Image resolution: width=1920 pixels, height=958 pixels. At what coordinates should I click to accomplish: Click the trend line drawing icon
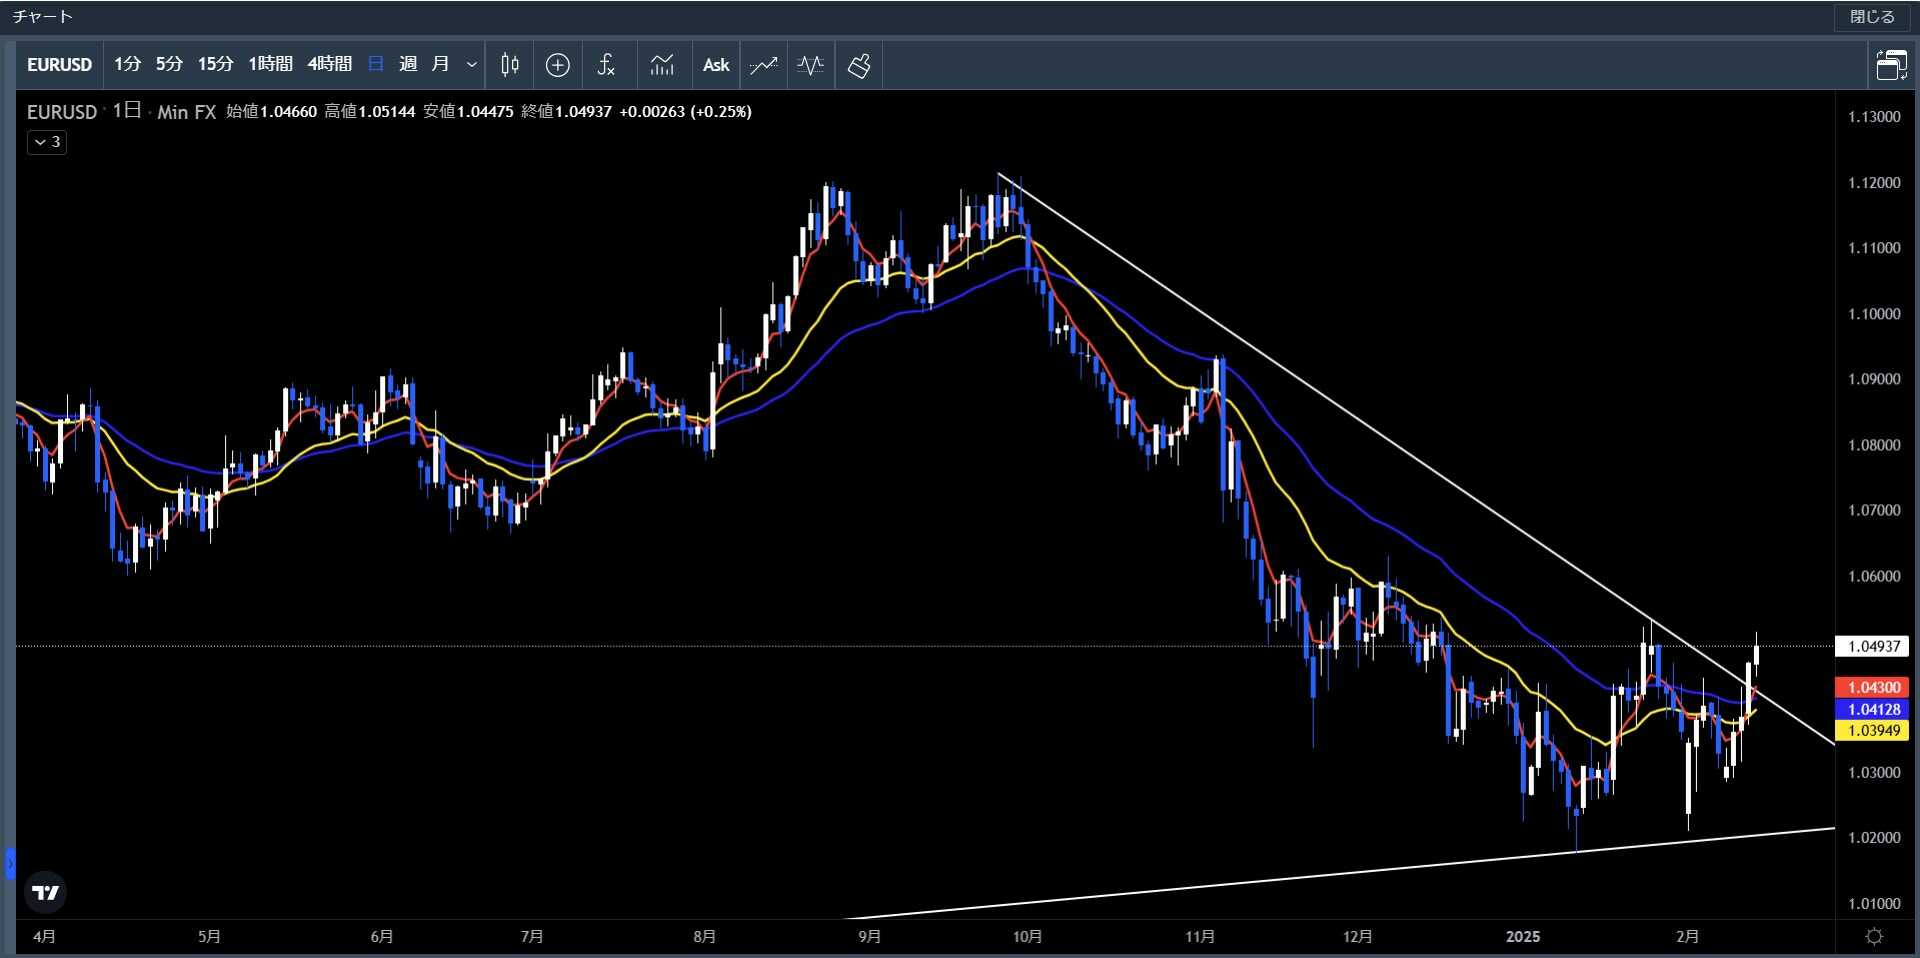[764, 65]
